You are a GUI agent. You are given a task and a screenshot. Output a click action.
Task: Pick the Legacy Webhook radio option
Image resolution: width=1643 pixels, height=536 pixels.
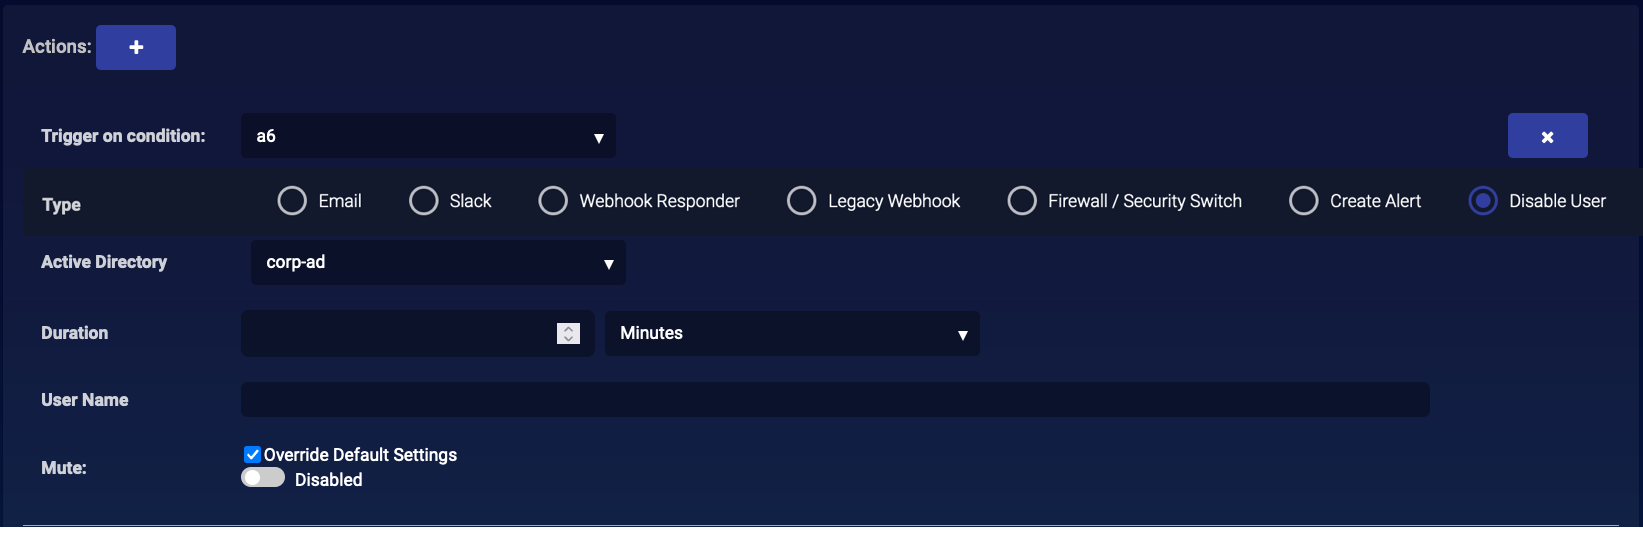802,201
